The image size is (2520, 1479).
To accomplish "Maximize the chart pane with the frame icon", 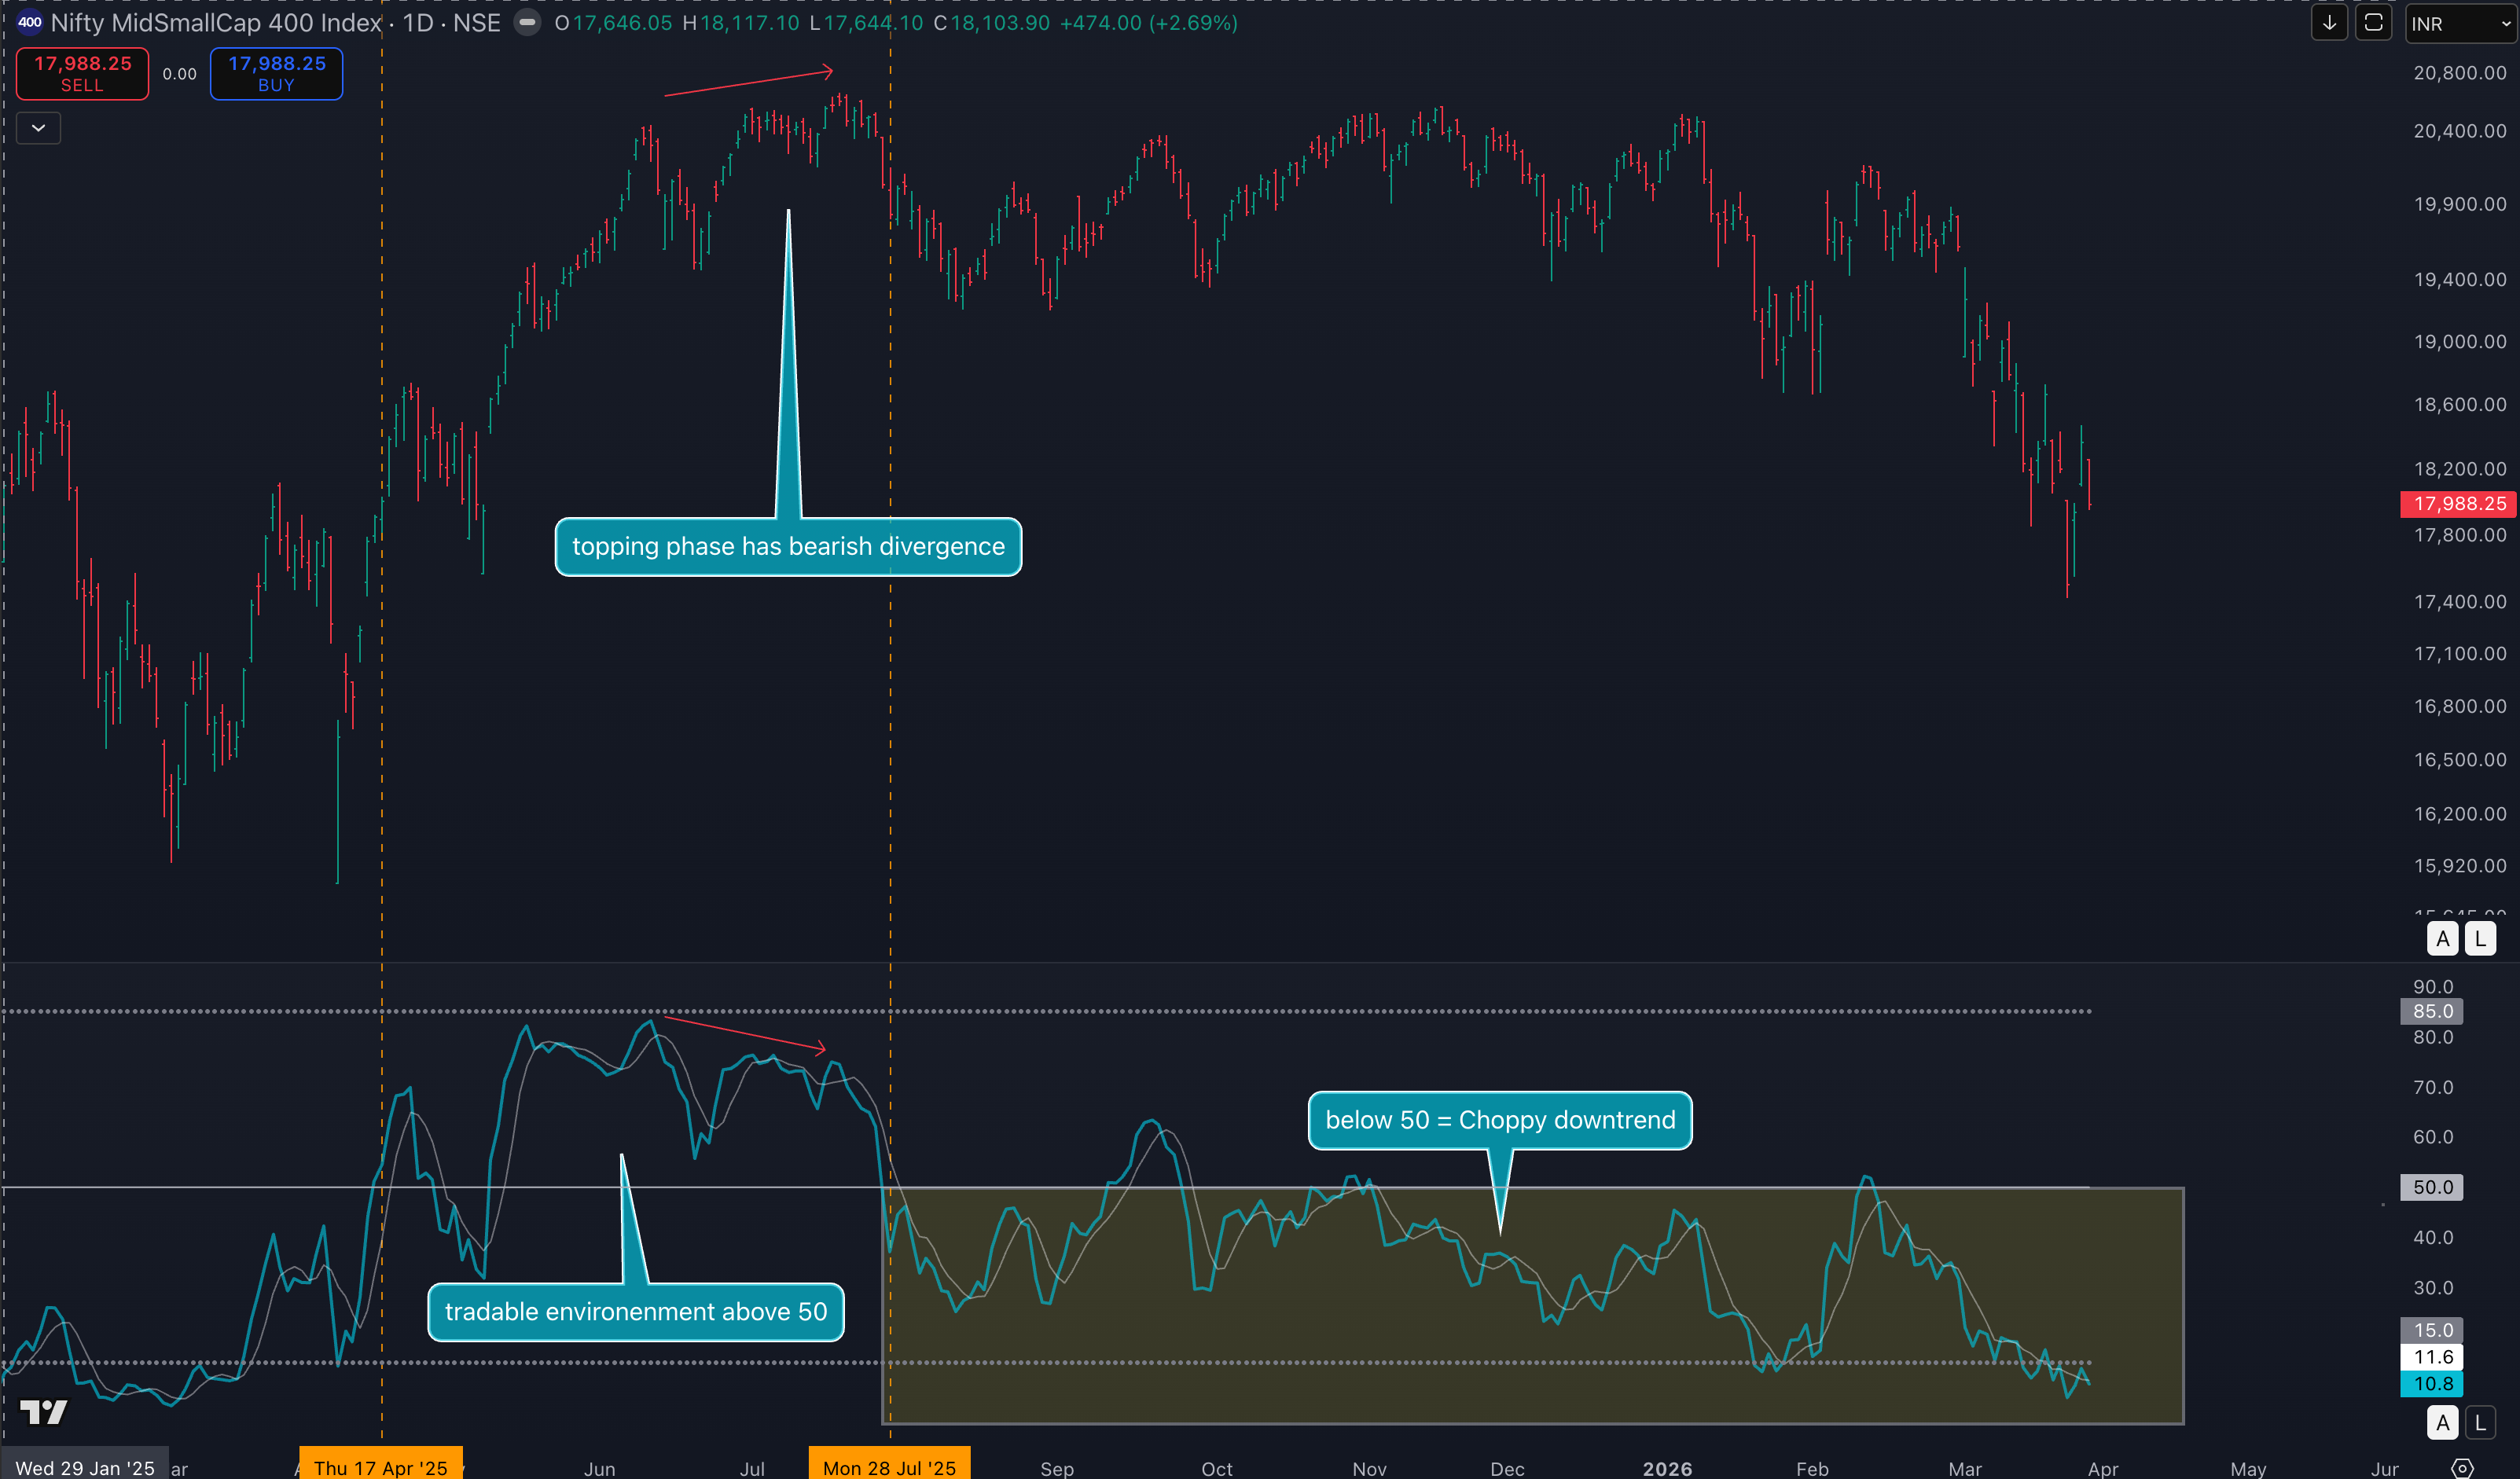I will click(2373, 23).
